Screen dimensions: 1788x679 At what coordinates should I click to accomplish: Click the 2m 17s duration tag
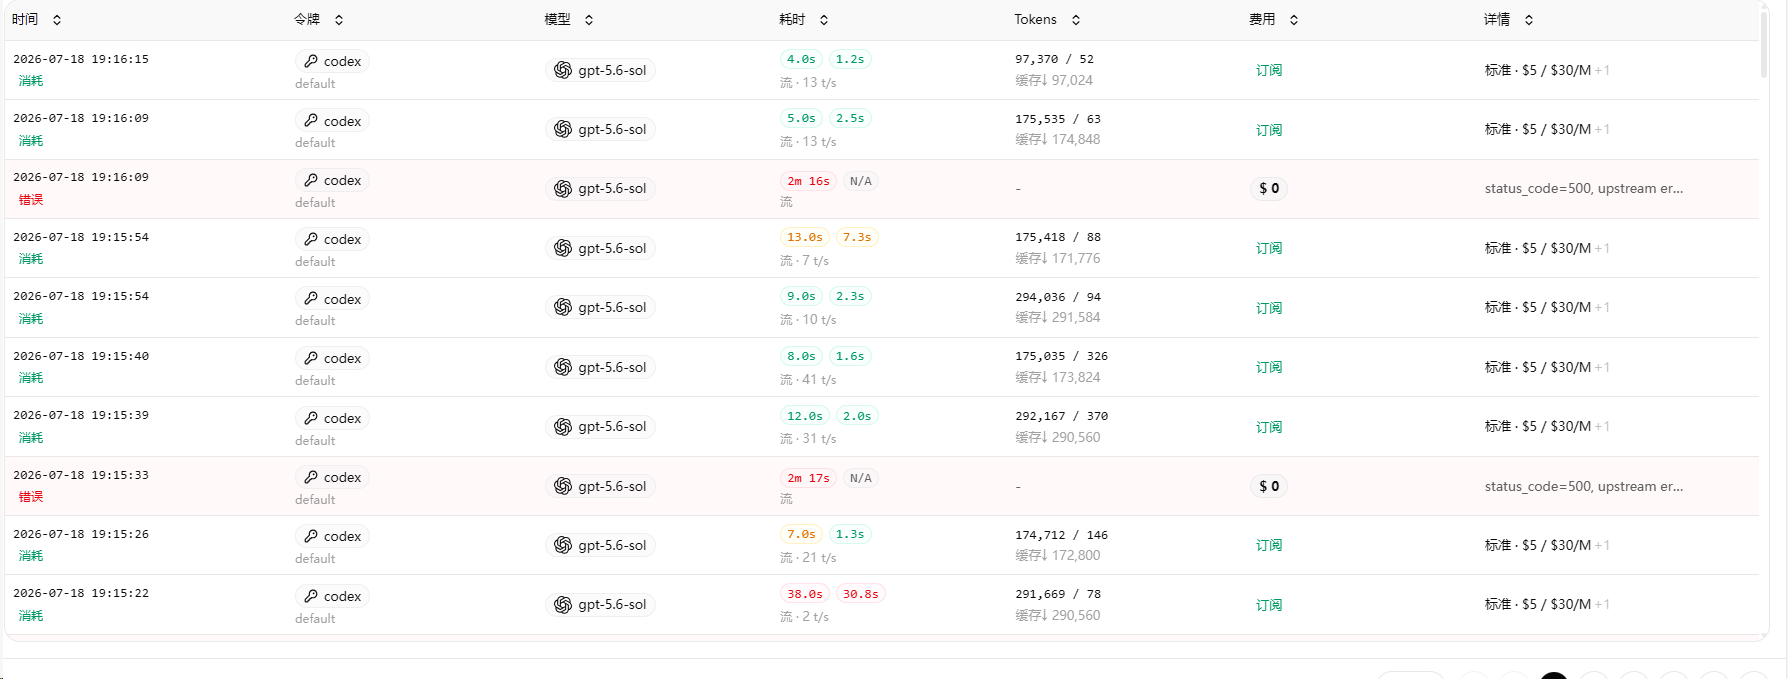[x=808, y=478]
